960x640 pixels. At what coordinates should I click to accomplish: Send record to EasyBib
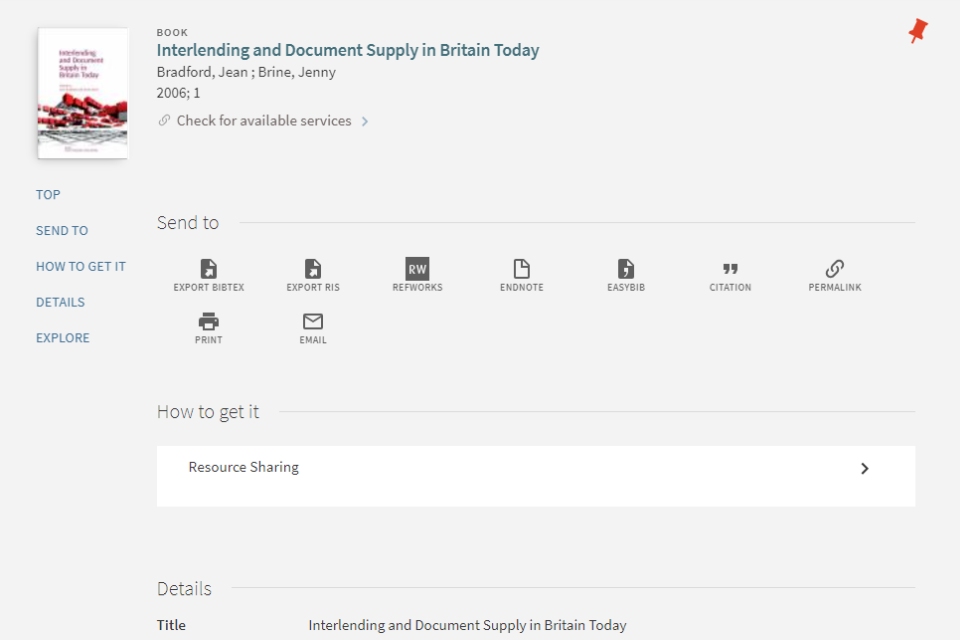point(626,269)
